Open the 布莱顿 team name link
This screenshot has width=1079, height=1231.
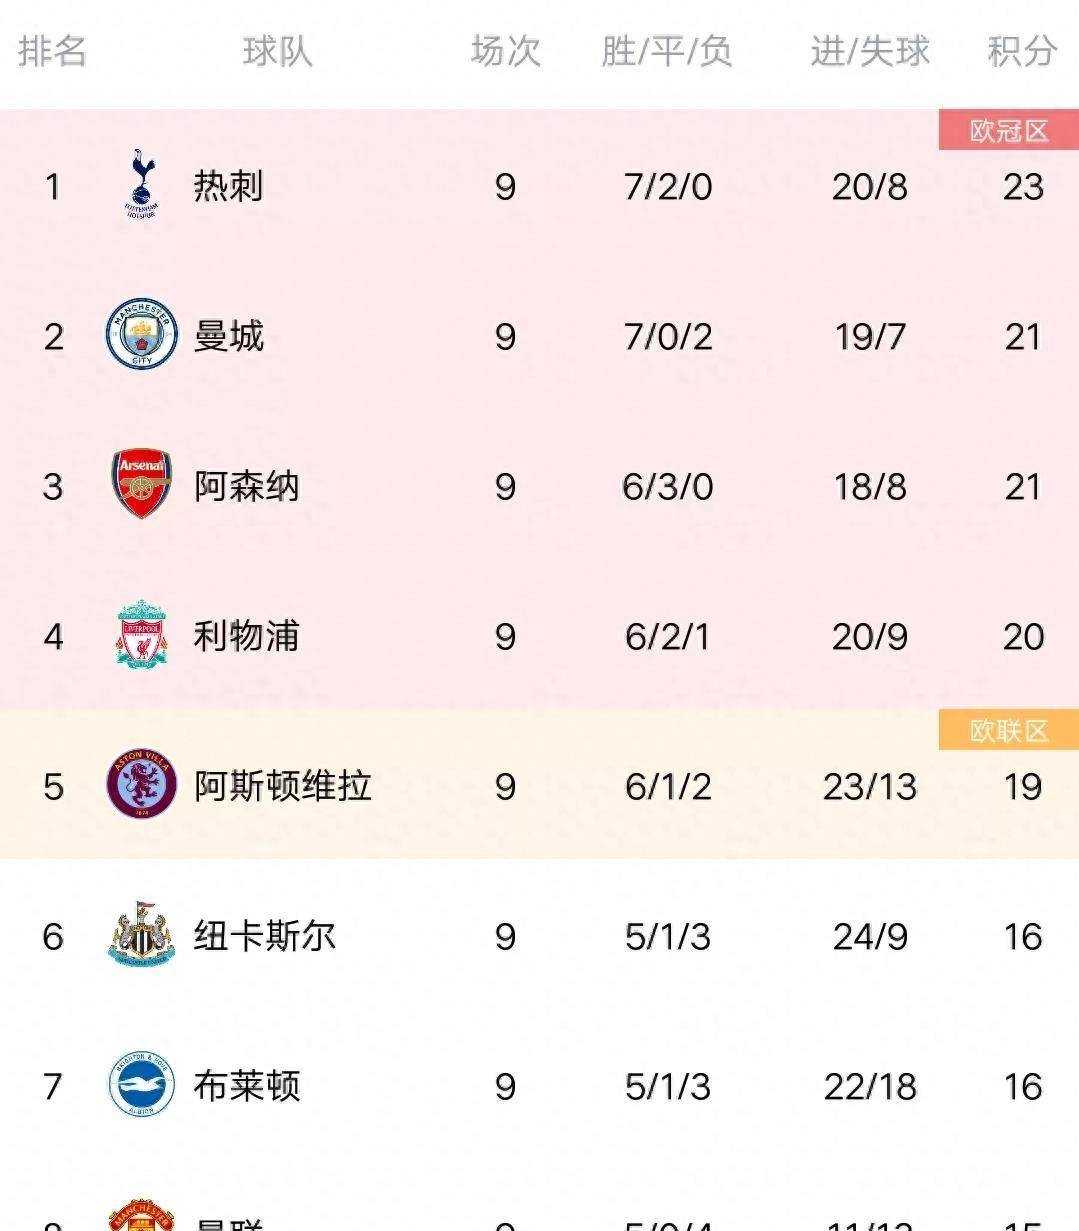click(246, 1086)
